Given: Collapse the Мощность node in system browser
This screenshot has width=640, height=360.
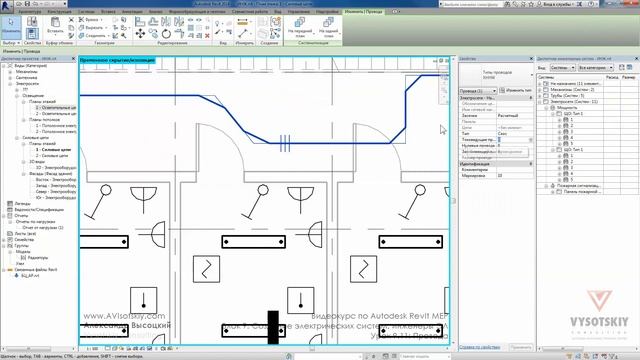Looking at the screenshot, I should point(547,108).
